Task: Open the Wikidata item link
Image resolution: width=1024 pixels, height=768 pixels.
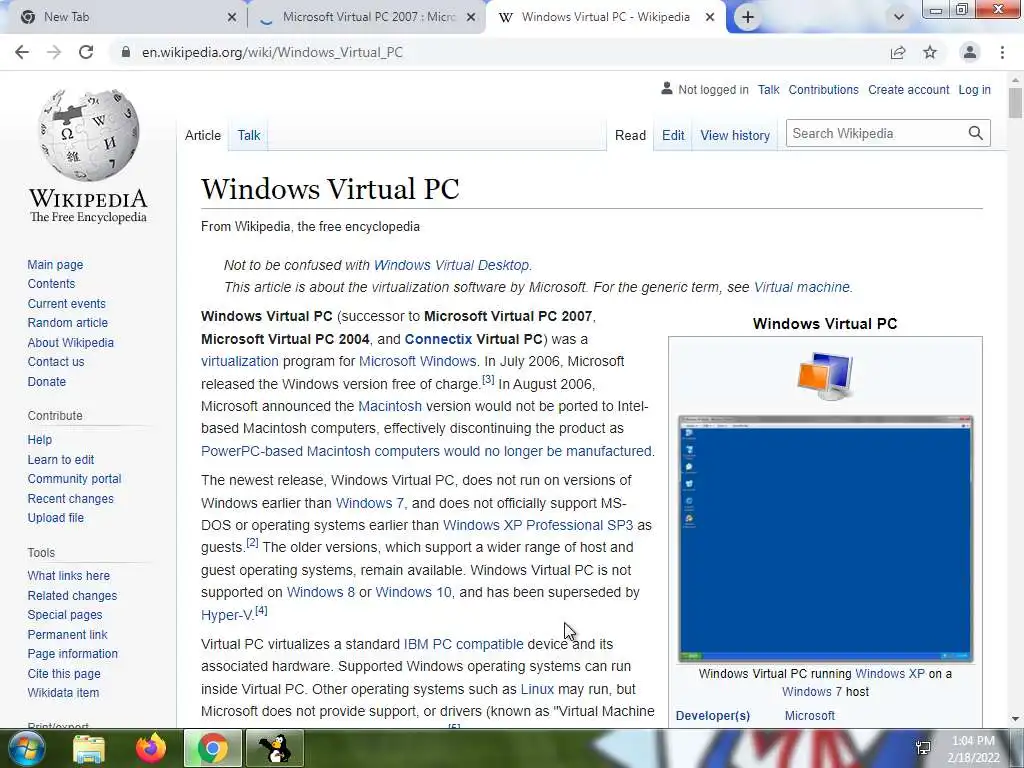Action: (x=63, y=692)
